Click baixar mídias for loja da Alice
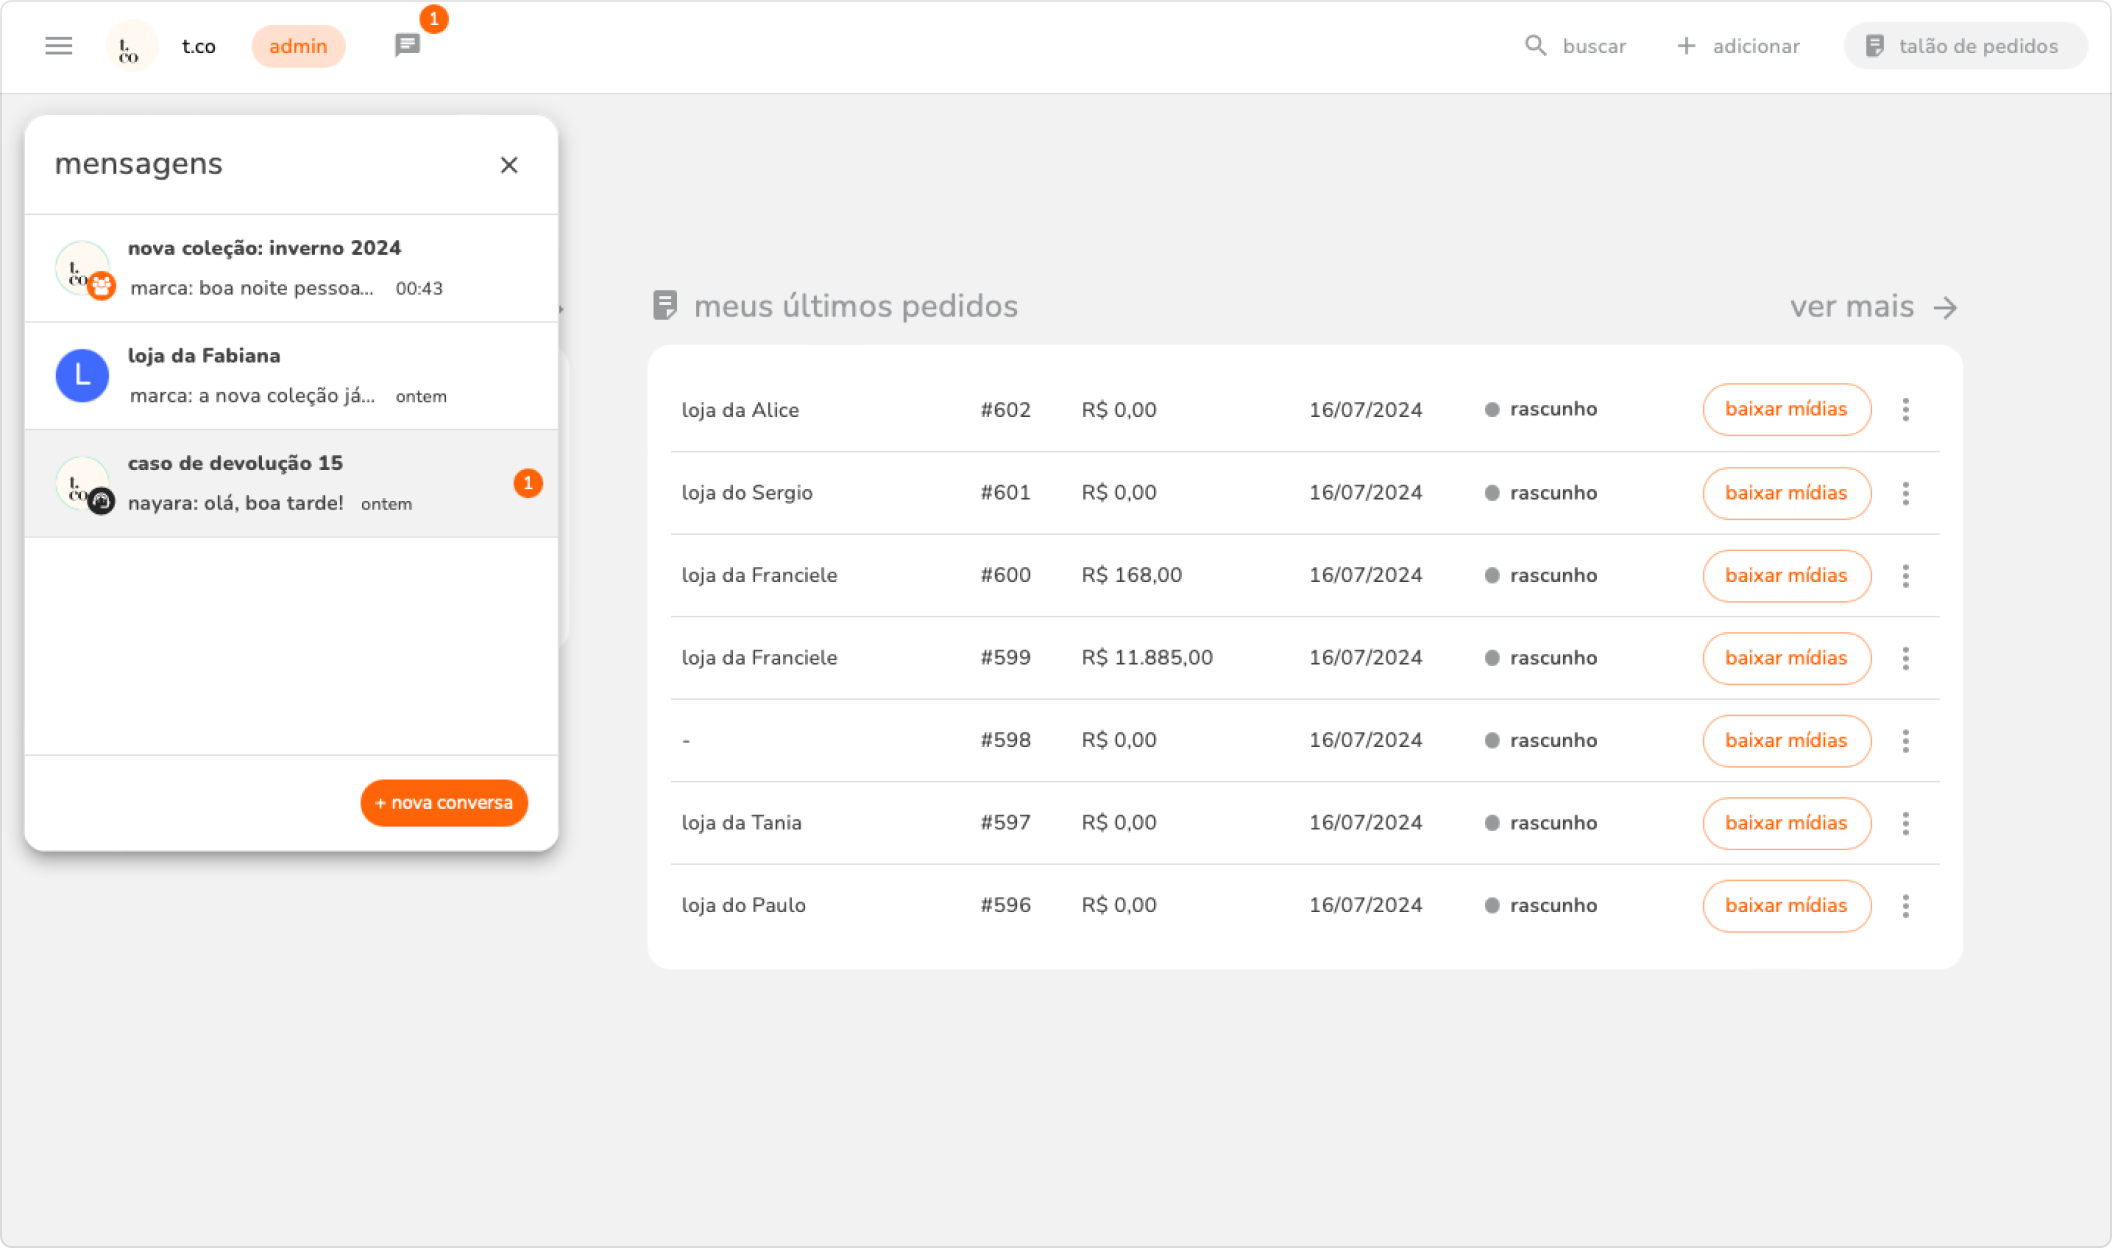Image resolution: width=2112 pixels, height=1248 pixels. [1786, 409]
